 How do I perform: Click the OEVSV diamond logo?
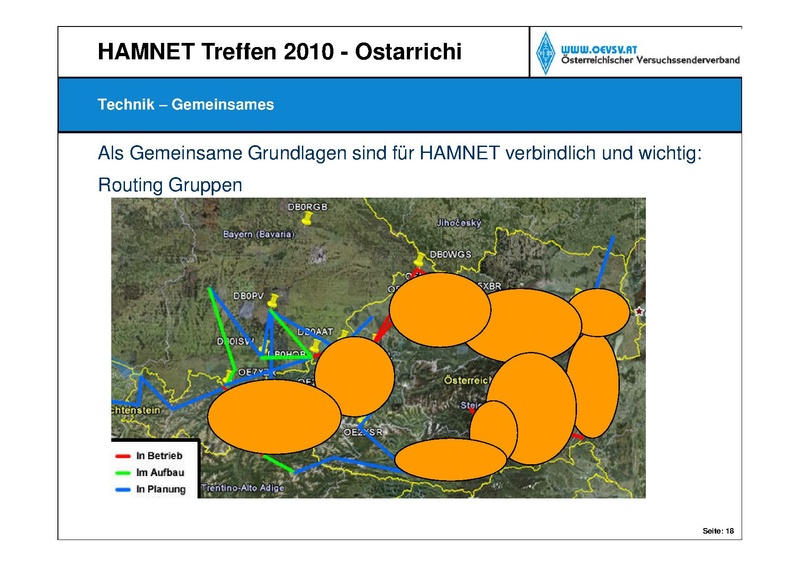(x=545, y=53)
